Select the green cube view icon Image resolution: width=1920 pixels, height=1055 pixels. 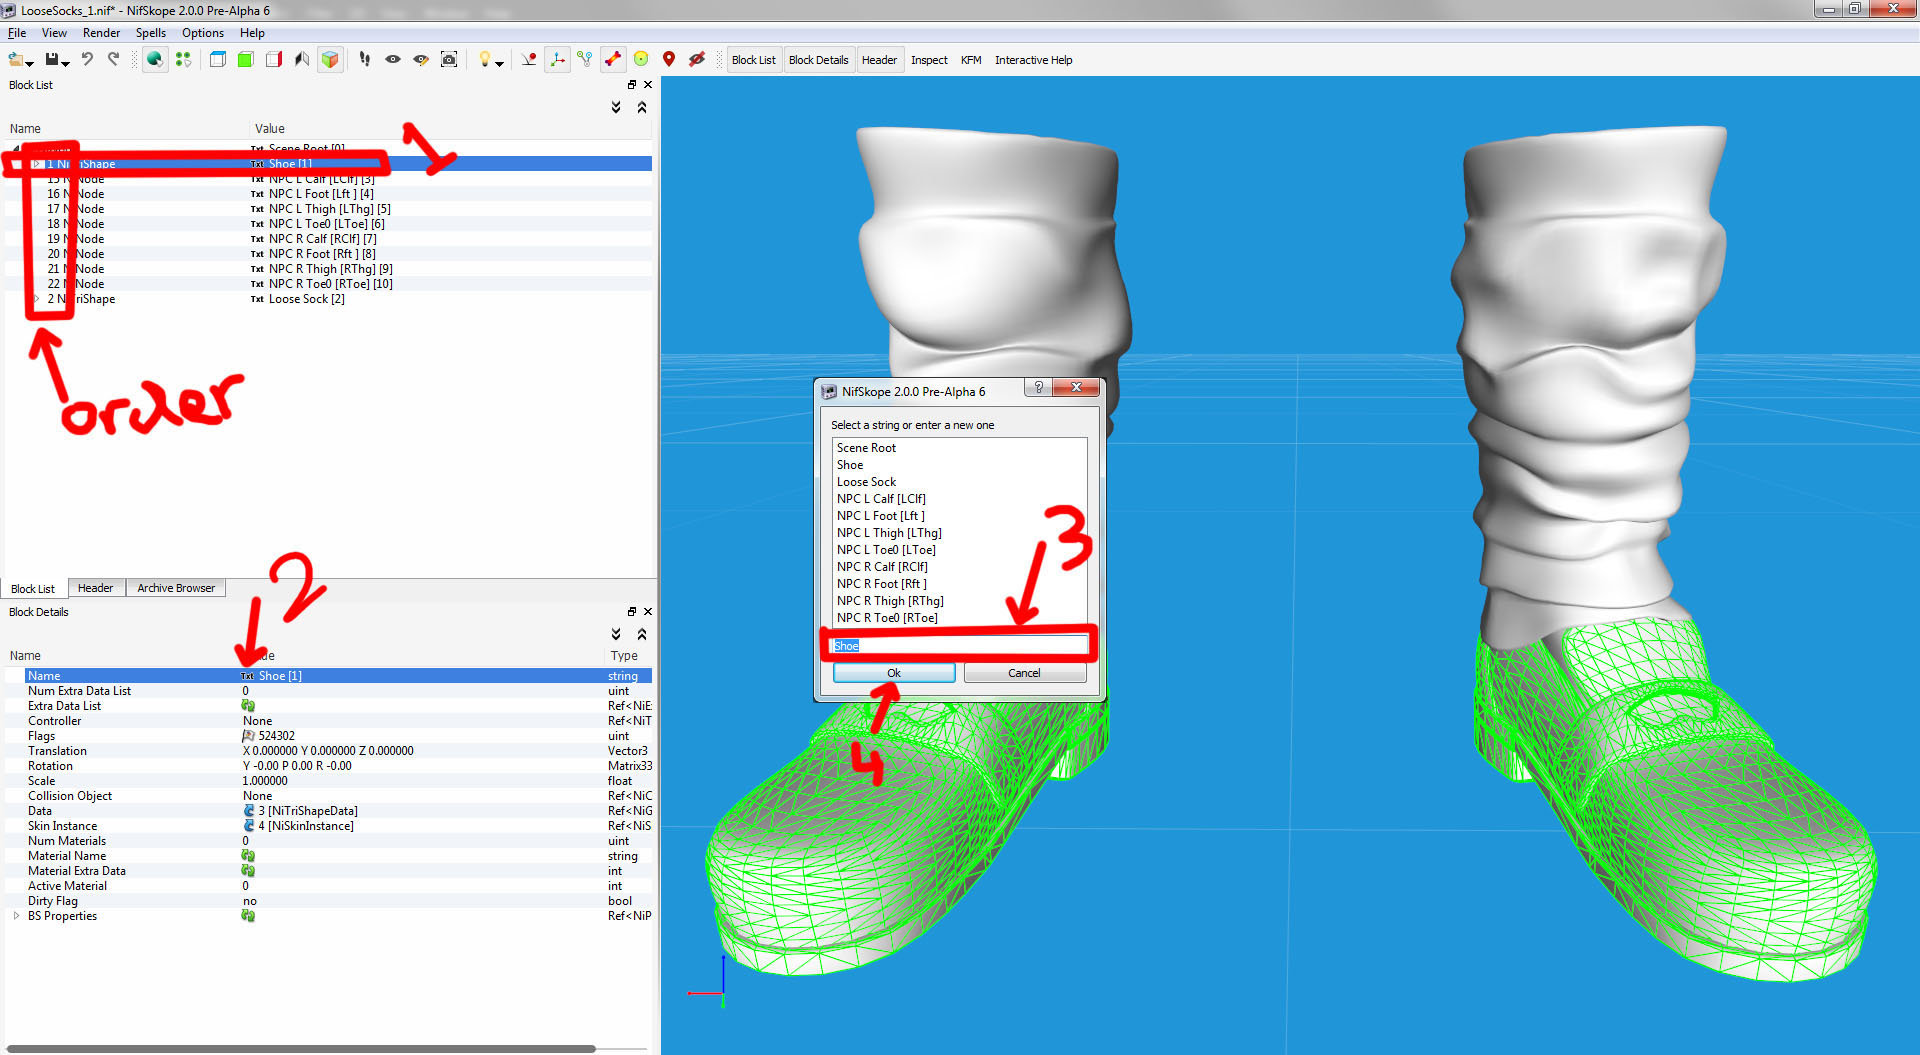pos(245,60)
